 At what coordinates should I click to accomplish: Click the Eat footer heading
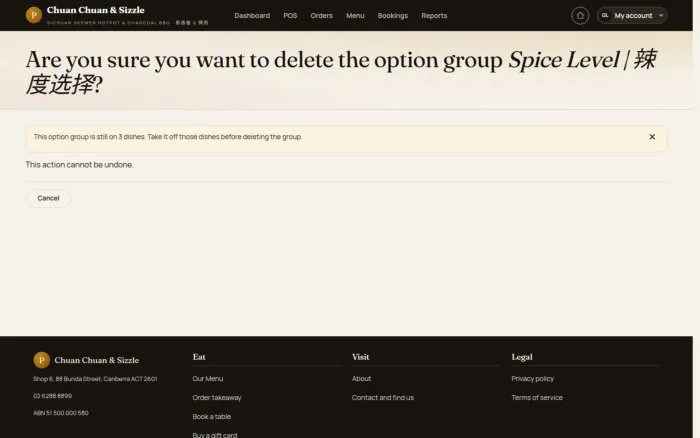click(x=199, y=357)
